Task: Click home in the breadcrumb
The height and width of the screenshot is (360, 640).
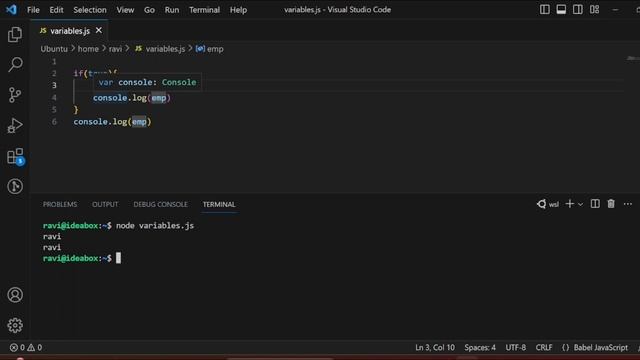Action: point(88,49)
